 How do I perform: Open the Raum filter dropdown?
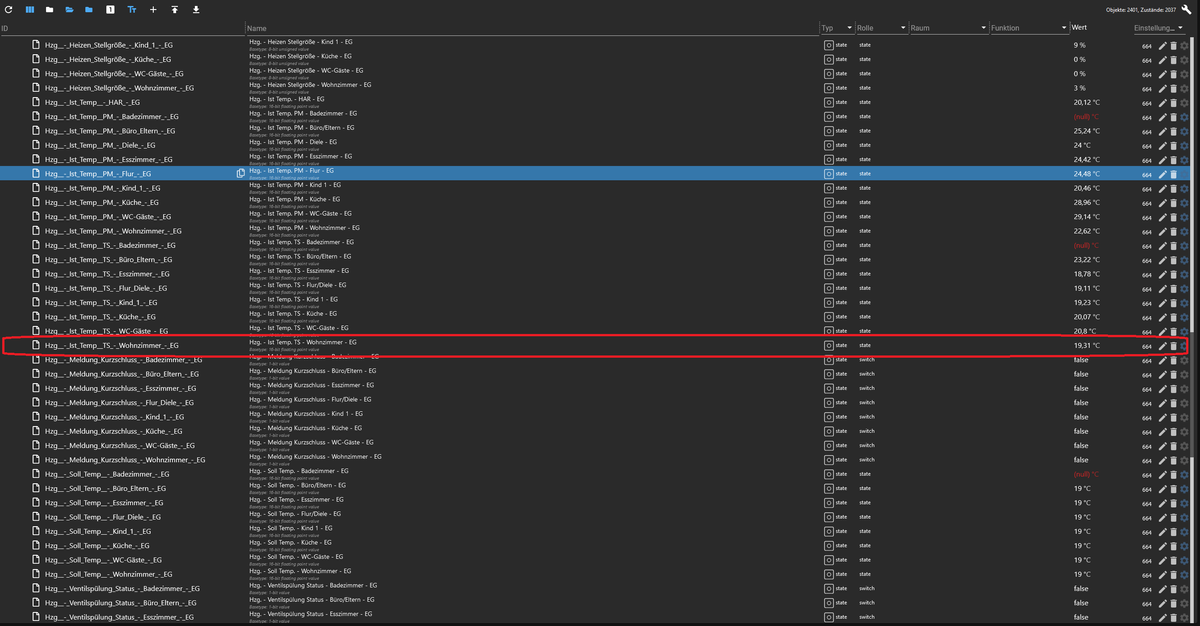click(982, 28)
